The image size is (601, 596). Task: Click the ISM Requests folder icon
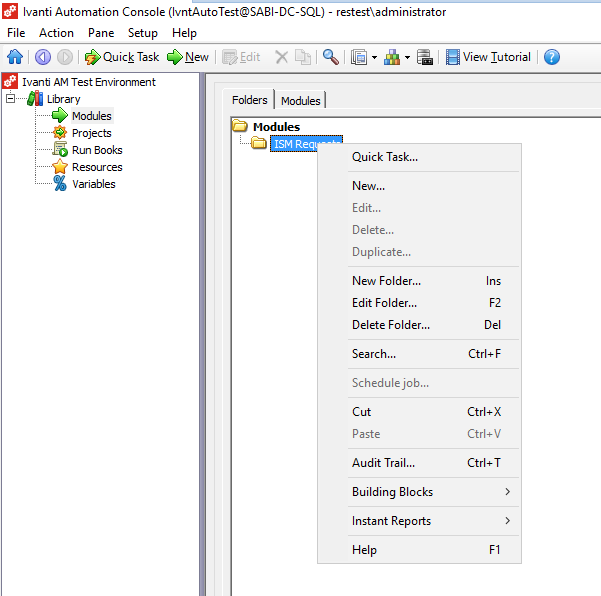[x=259, y=143]
